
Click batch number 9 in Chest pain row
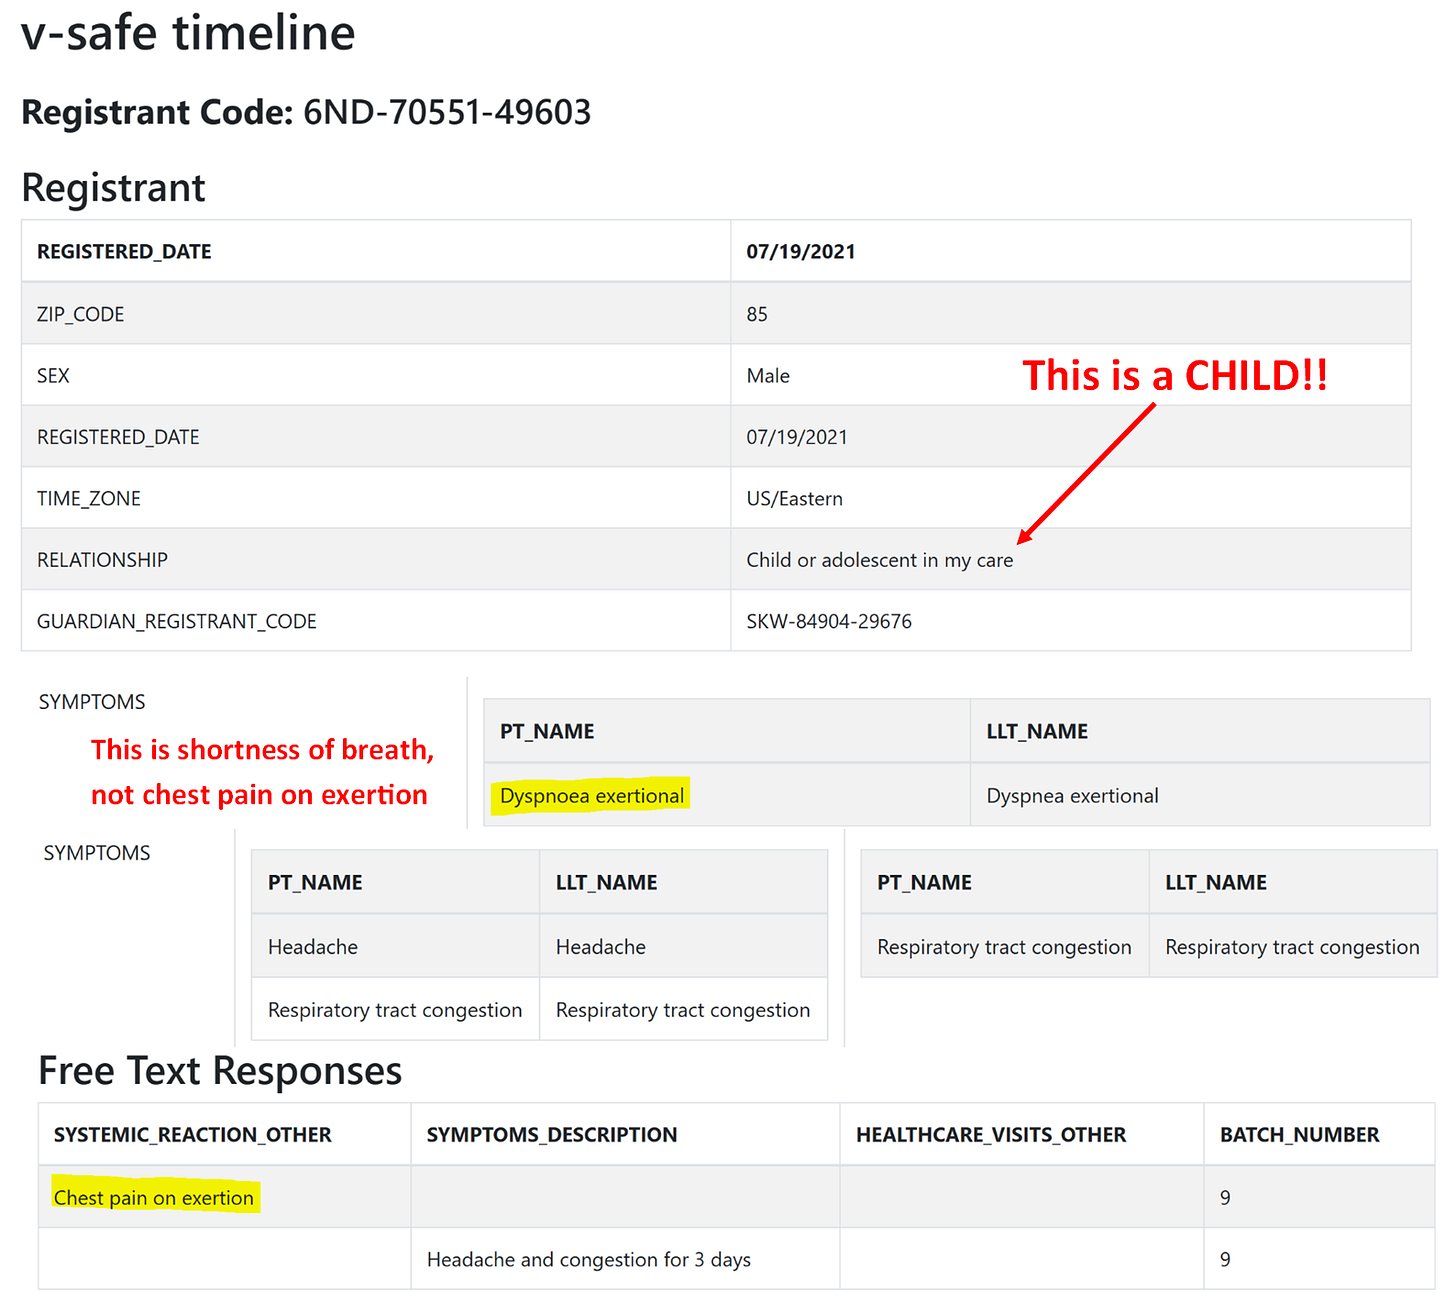click(x=1320, y=1197)
